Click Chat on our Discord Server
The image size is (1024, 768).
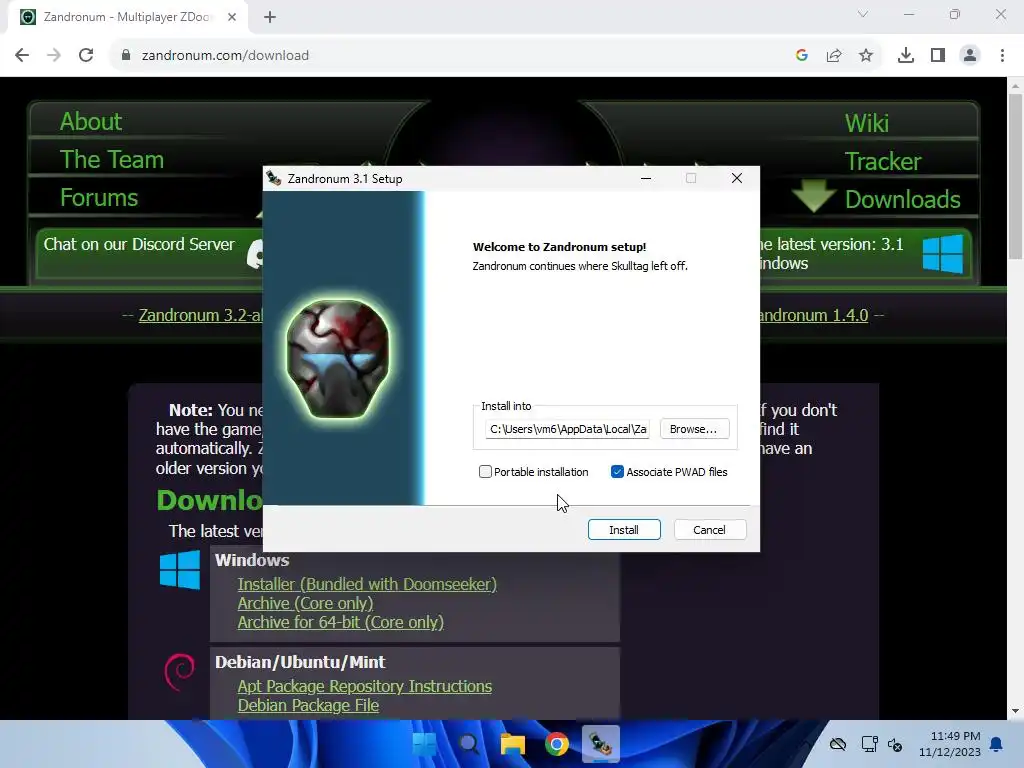(x=139, y=244)
